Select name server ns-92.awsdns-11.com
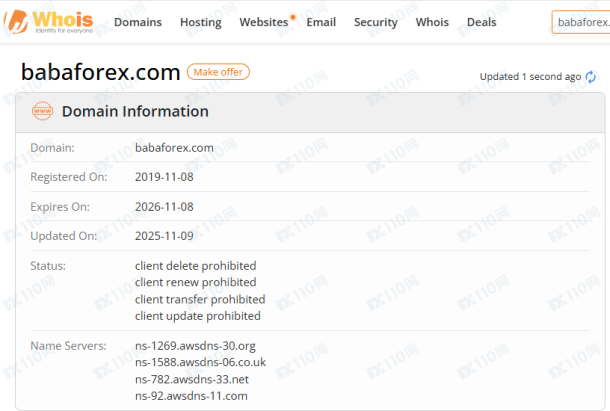 point(191,396)
